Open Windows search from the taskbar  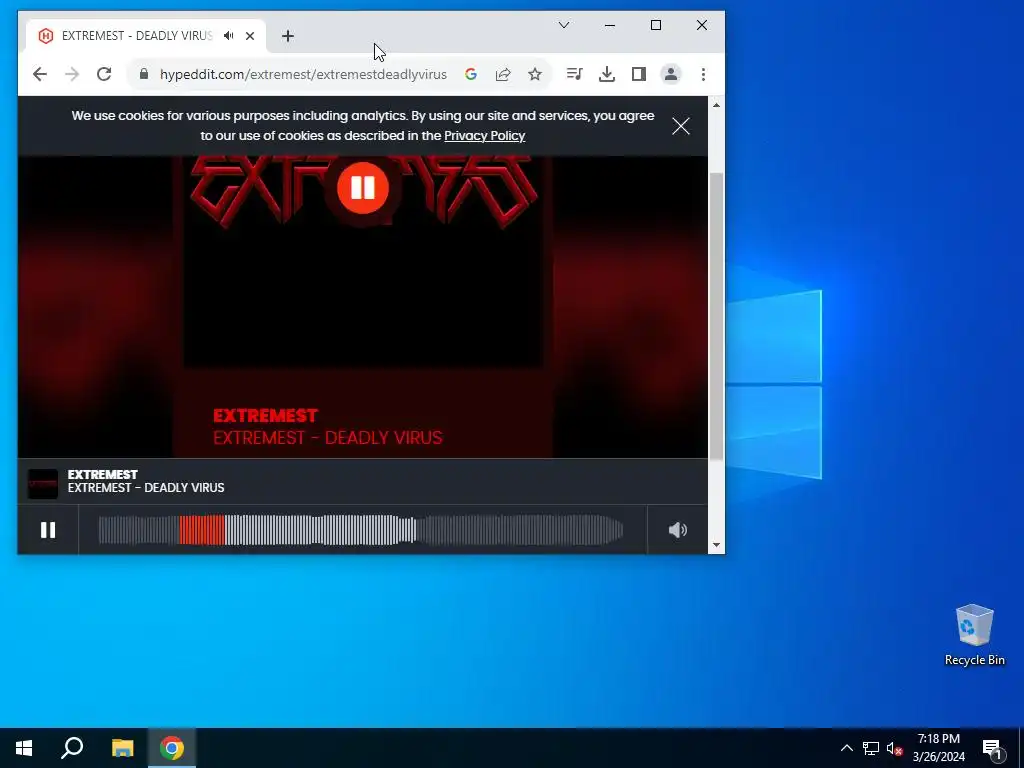pos(72,748)
